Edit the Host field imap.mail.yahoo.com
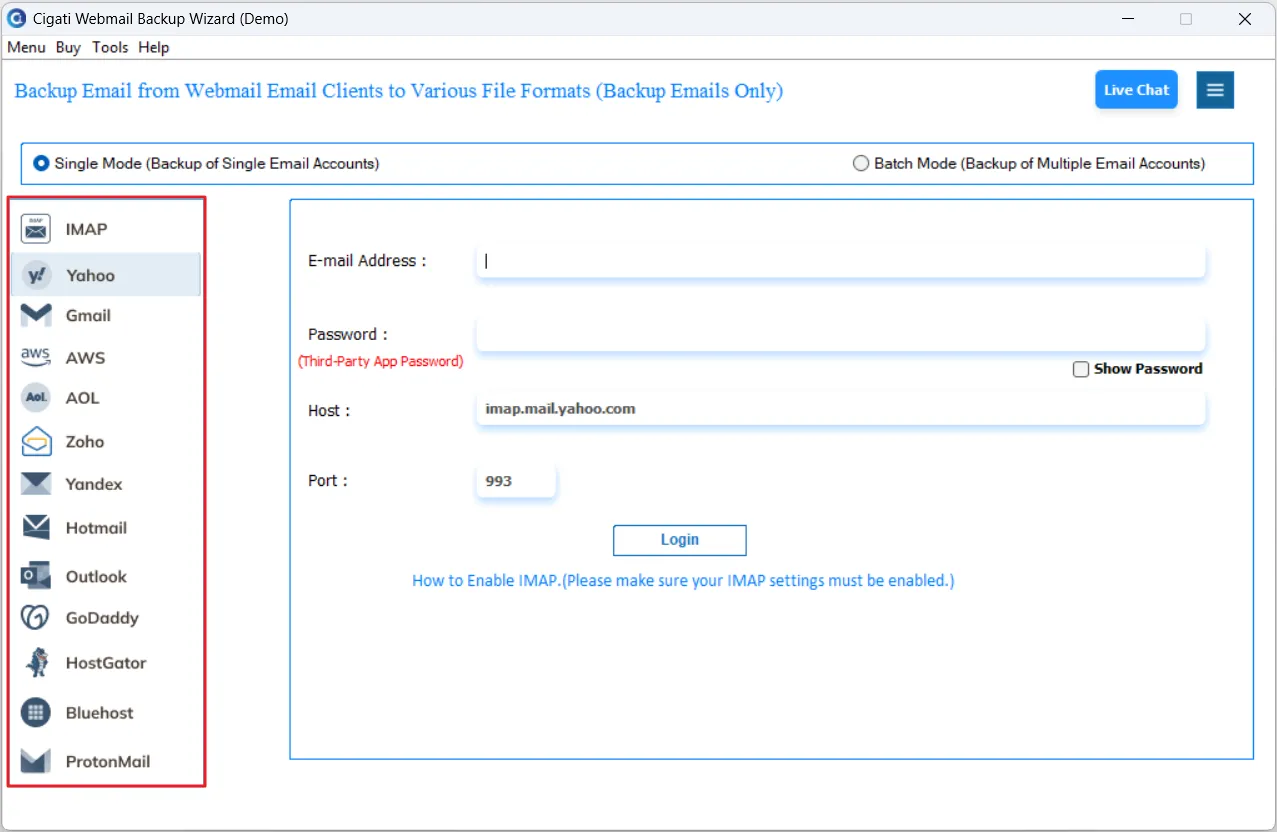The width and height of the screenshot is (1277, 832). pyautogui.click(x=840, y=409)
